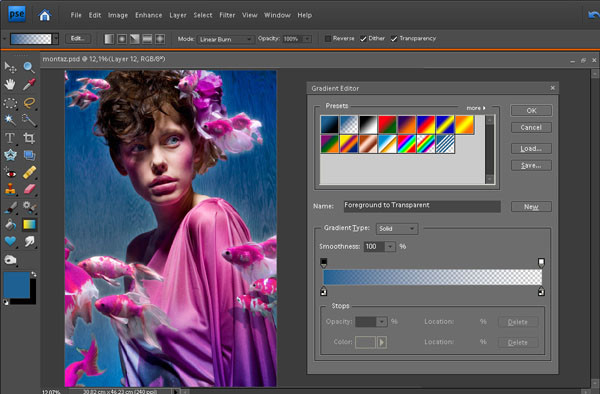This screenshot has width=600, height=394.
Task: Expand the presets more menu
Action: (476, 108)
